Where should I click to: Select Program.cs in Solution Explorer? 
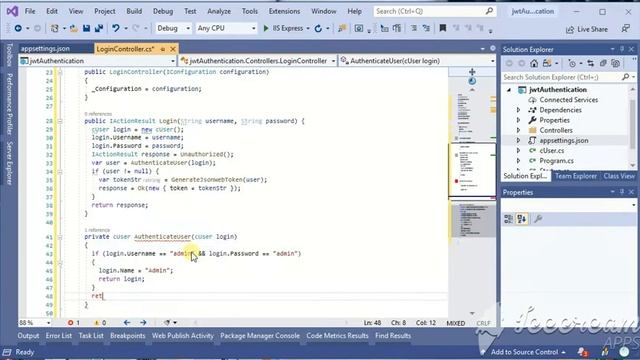[x=556, y=161]
